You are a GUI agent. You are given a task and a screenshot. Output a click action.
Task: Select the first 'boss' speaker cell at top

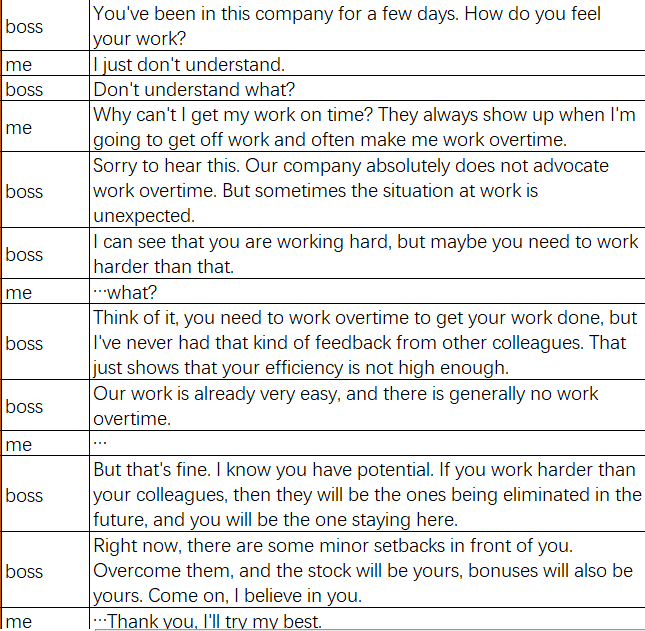(45, 25)
